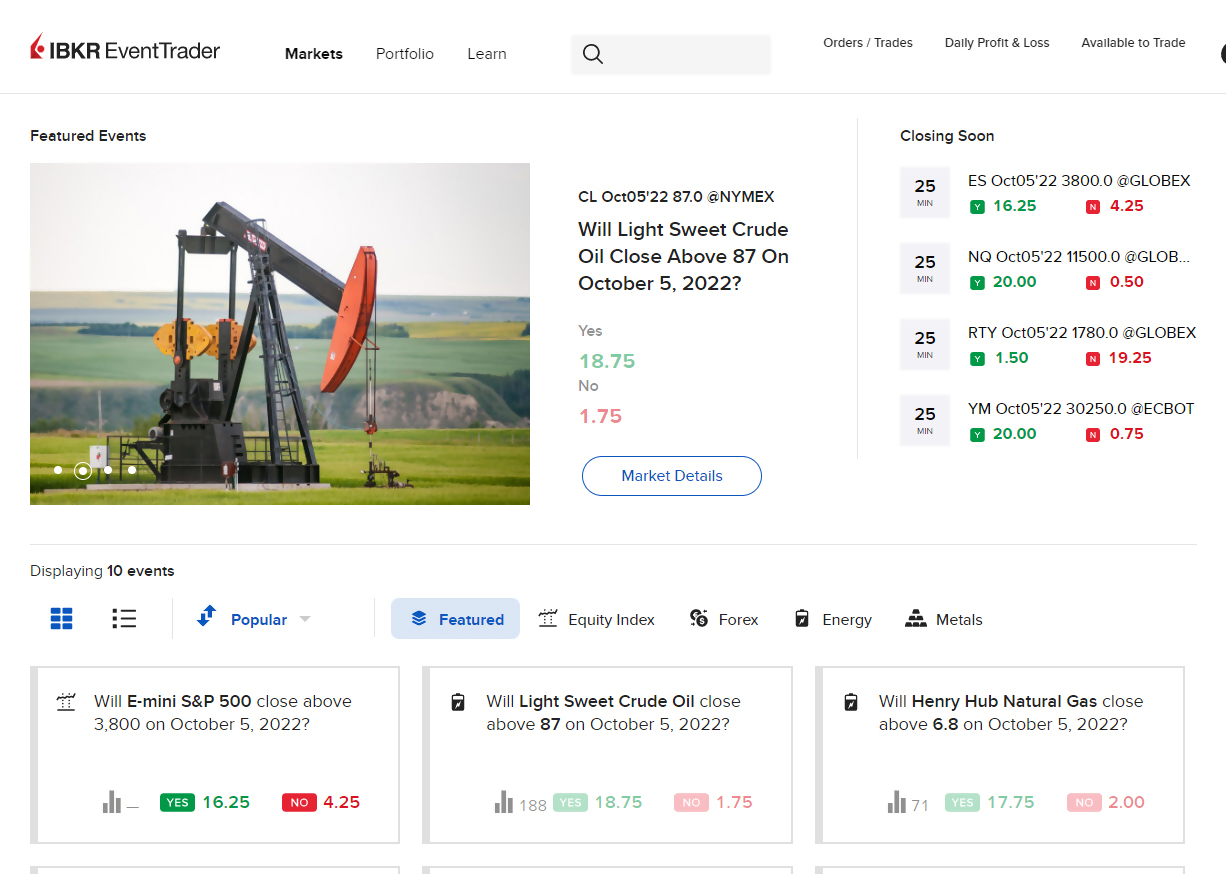Switch to list view layout
The image size is (1226, 874).
pyautogui.click(x=124, y=619)
